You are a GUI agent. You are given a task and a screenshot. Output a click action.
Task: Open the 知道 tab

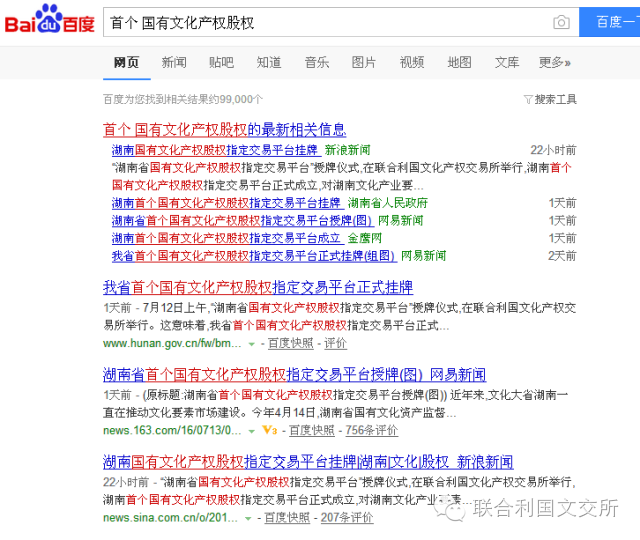pyautogui.click(x=269, y=62)
